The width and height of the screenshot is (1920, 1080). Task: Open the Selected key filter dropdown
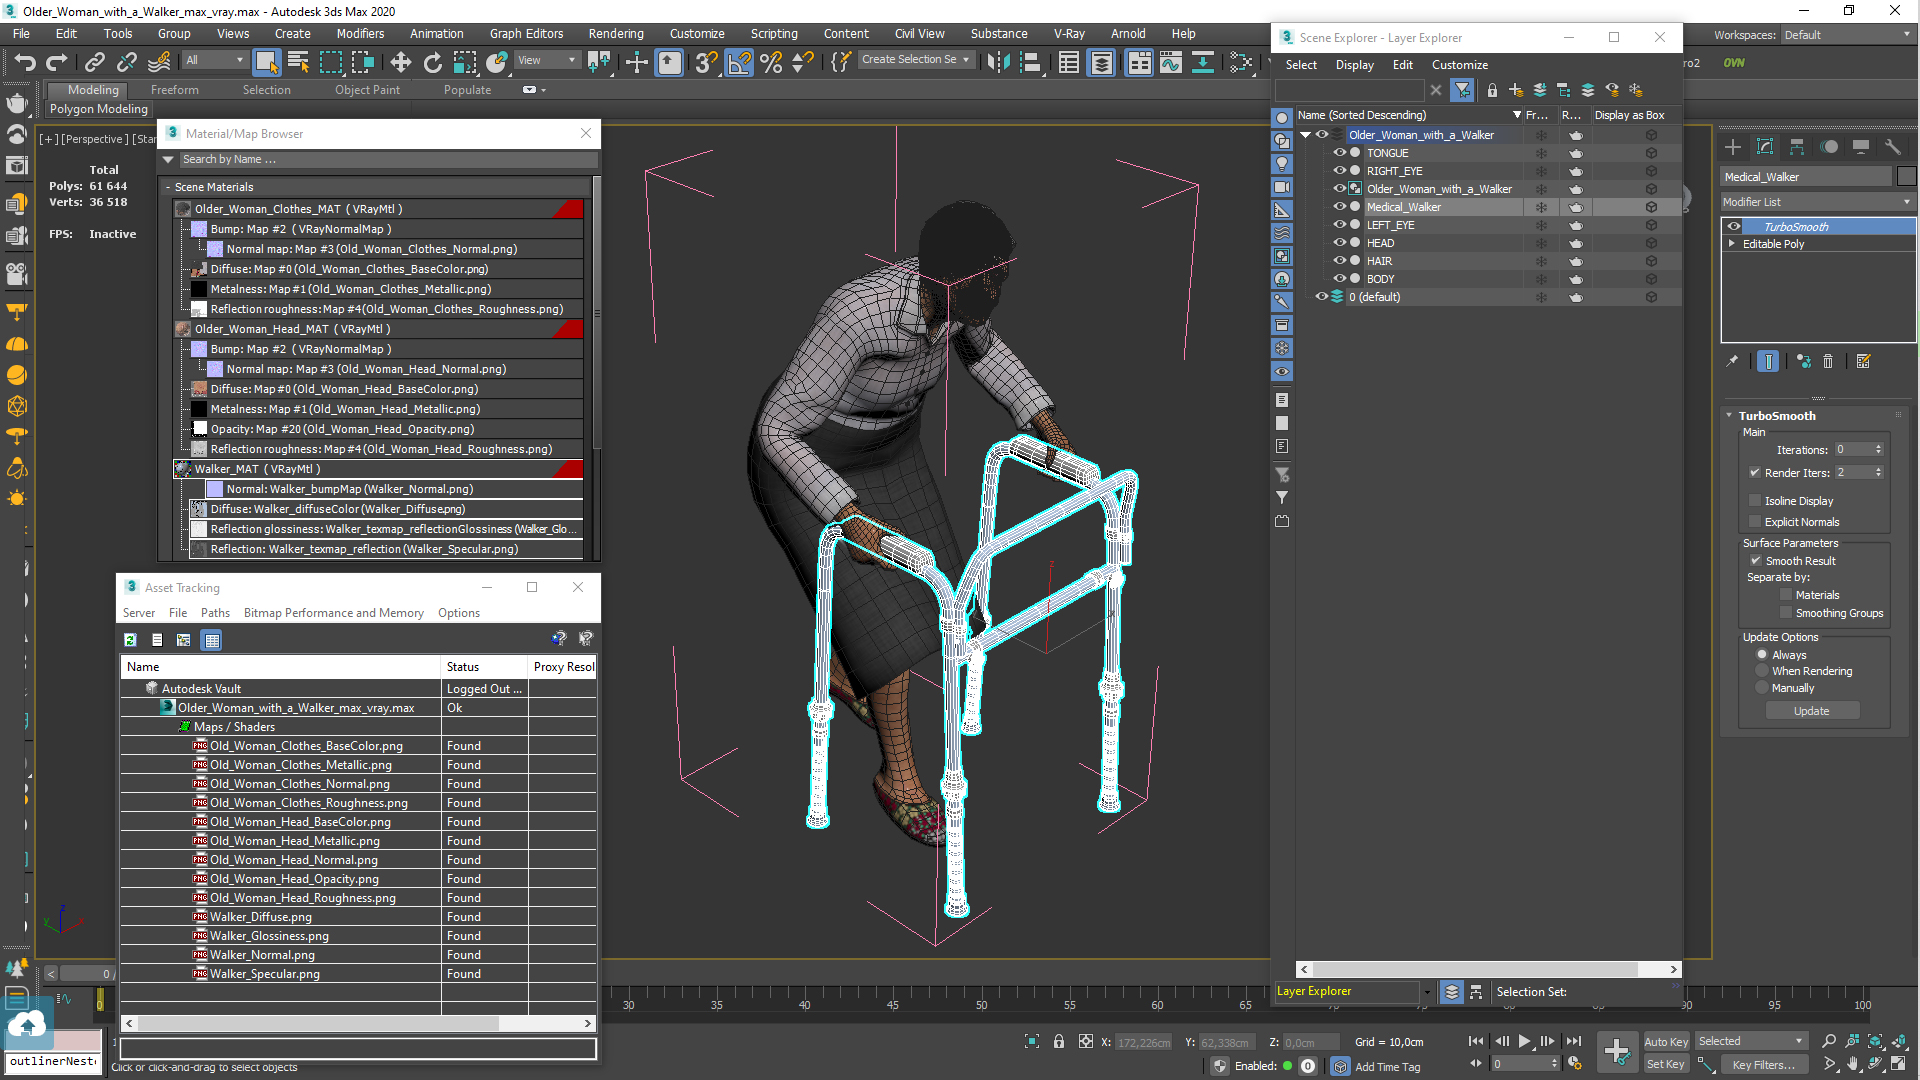[1751, 1042]
